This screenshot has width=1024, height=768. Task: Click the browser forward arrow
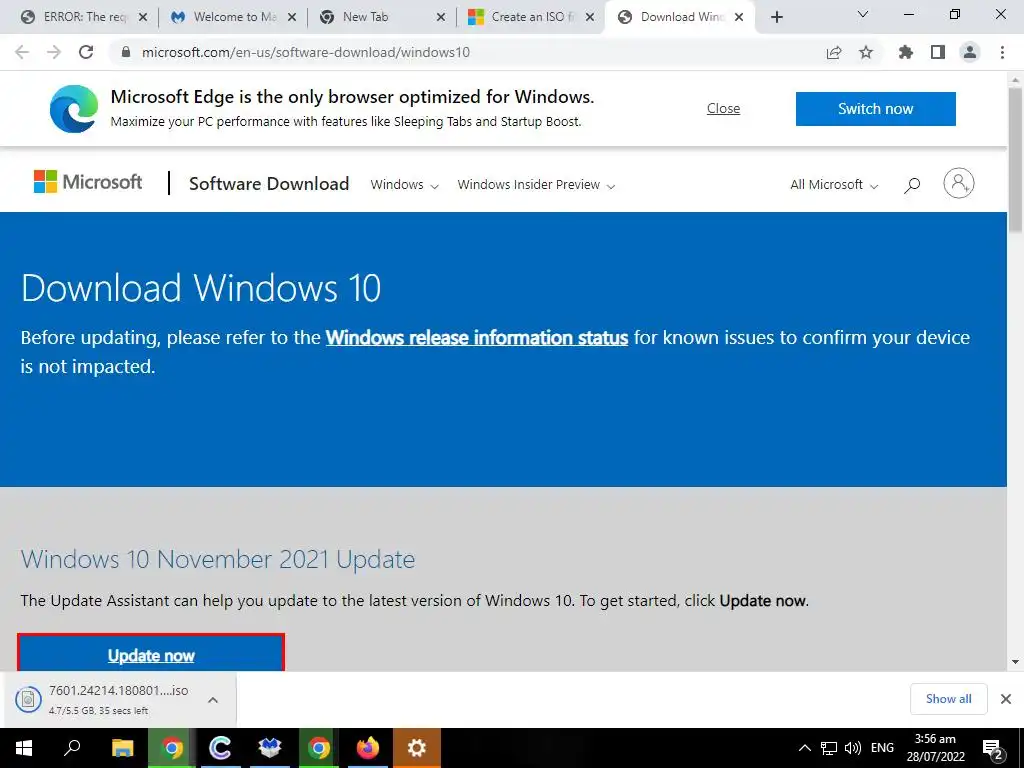click(54, 52)
